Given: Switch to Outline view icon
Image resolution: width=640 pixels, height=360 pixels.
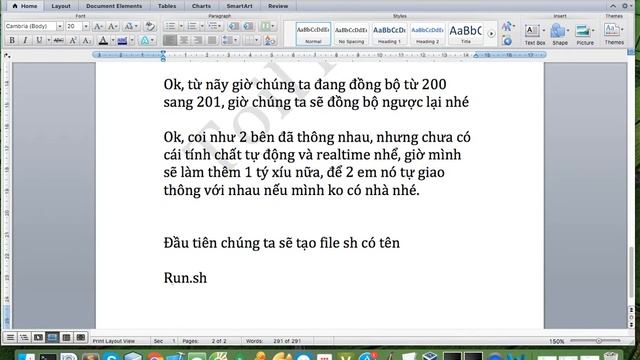Looking at the screenshot, I should (24, 337).
